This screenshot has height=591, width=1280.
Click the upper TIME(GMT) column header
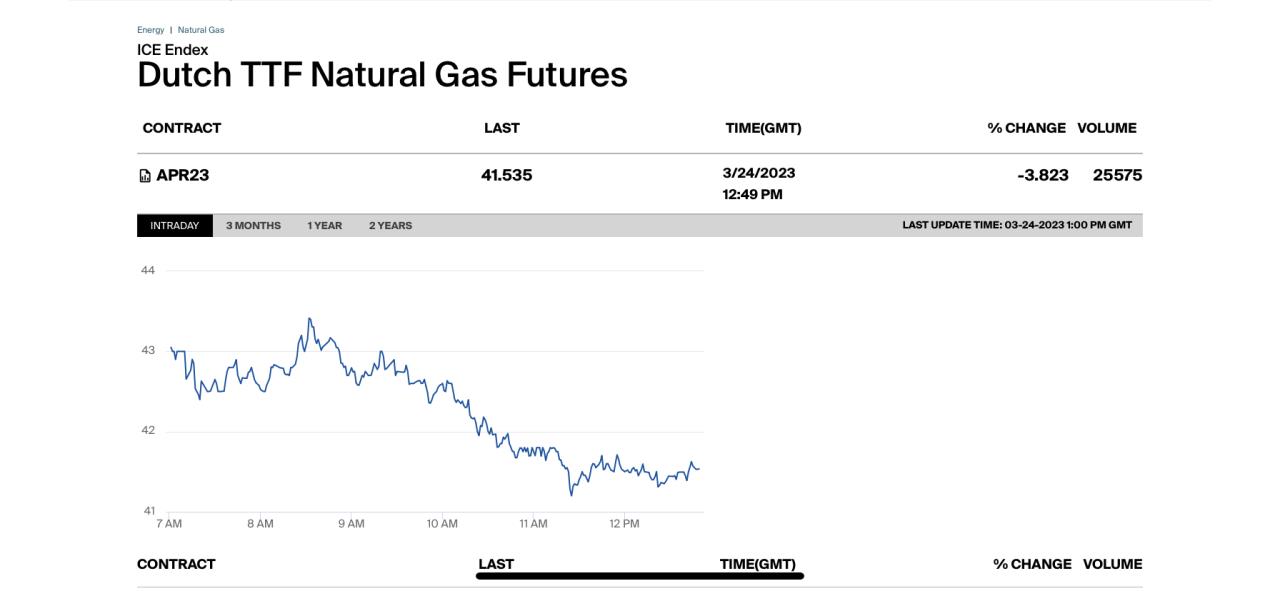coord(763,128)
